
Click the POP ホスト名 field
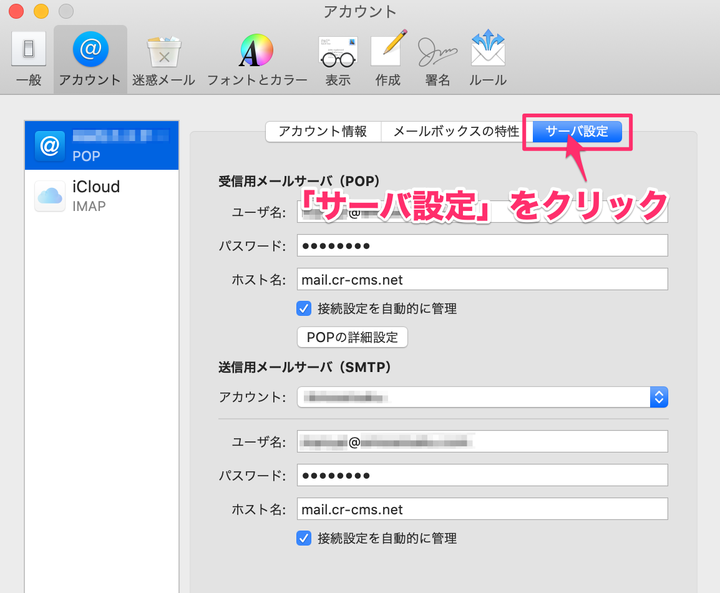(482, 279)
